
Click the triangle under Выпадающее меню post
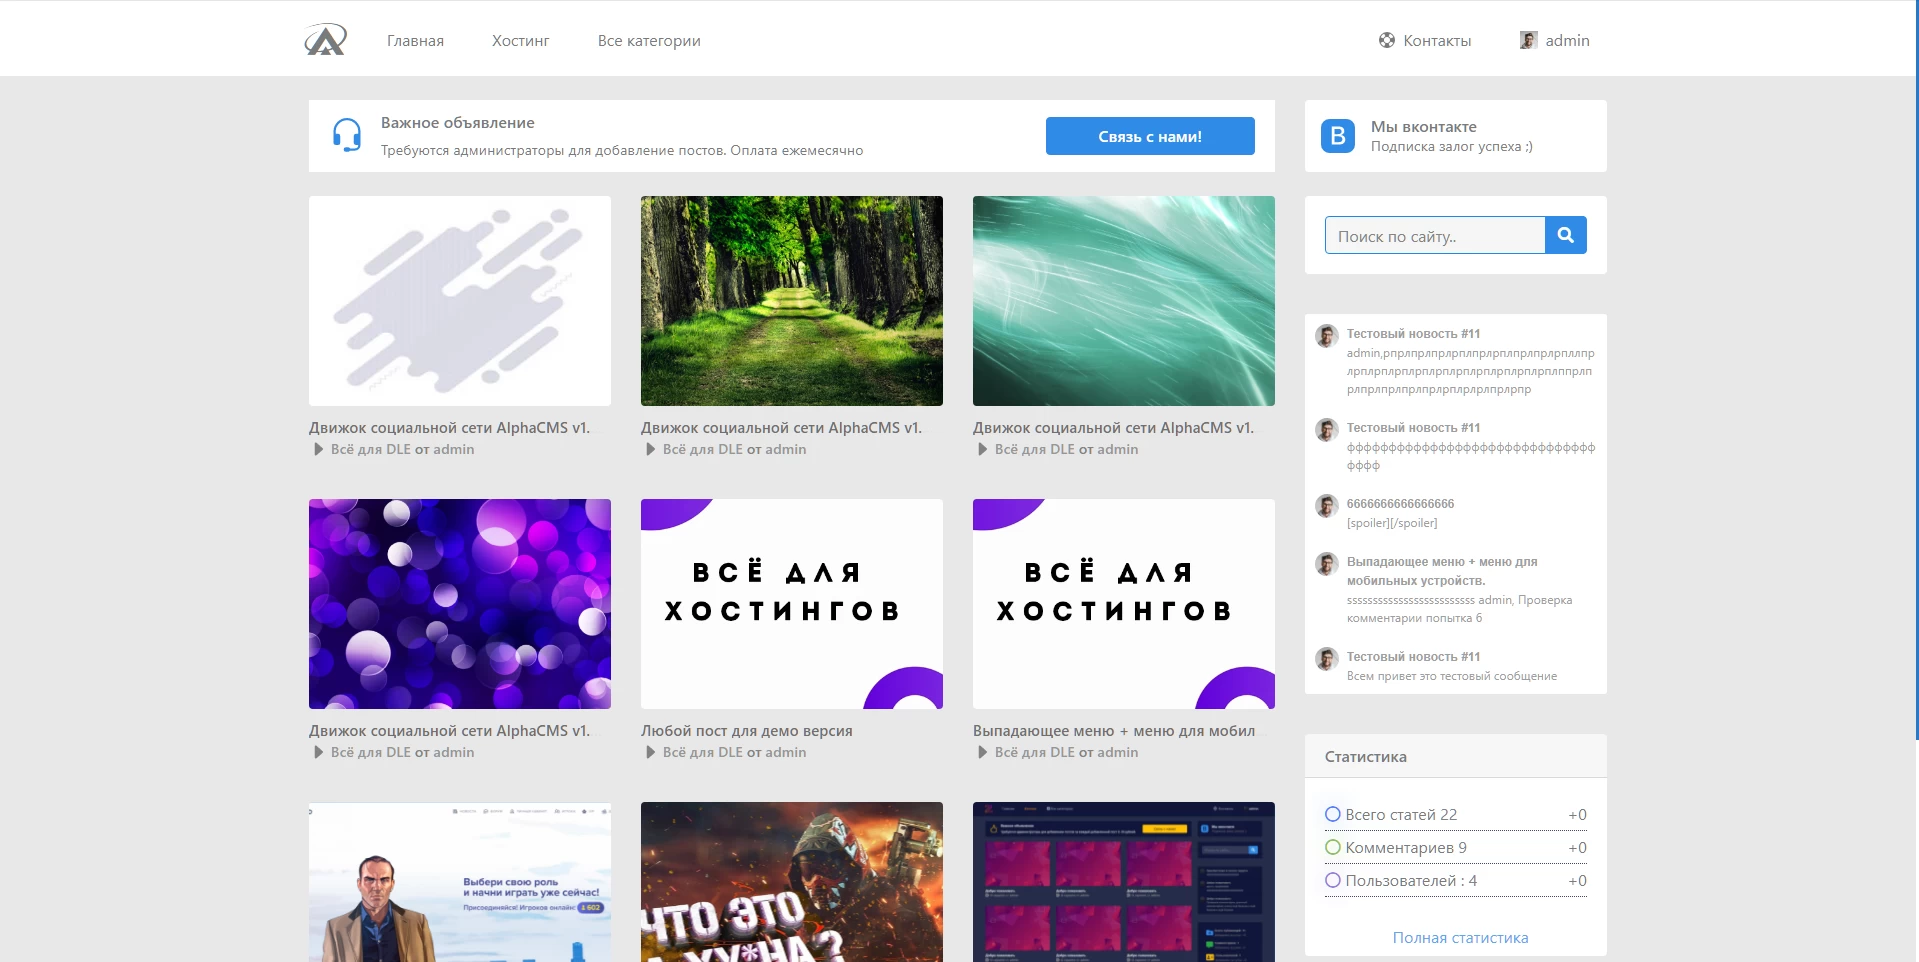pos(983,752)
